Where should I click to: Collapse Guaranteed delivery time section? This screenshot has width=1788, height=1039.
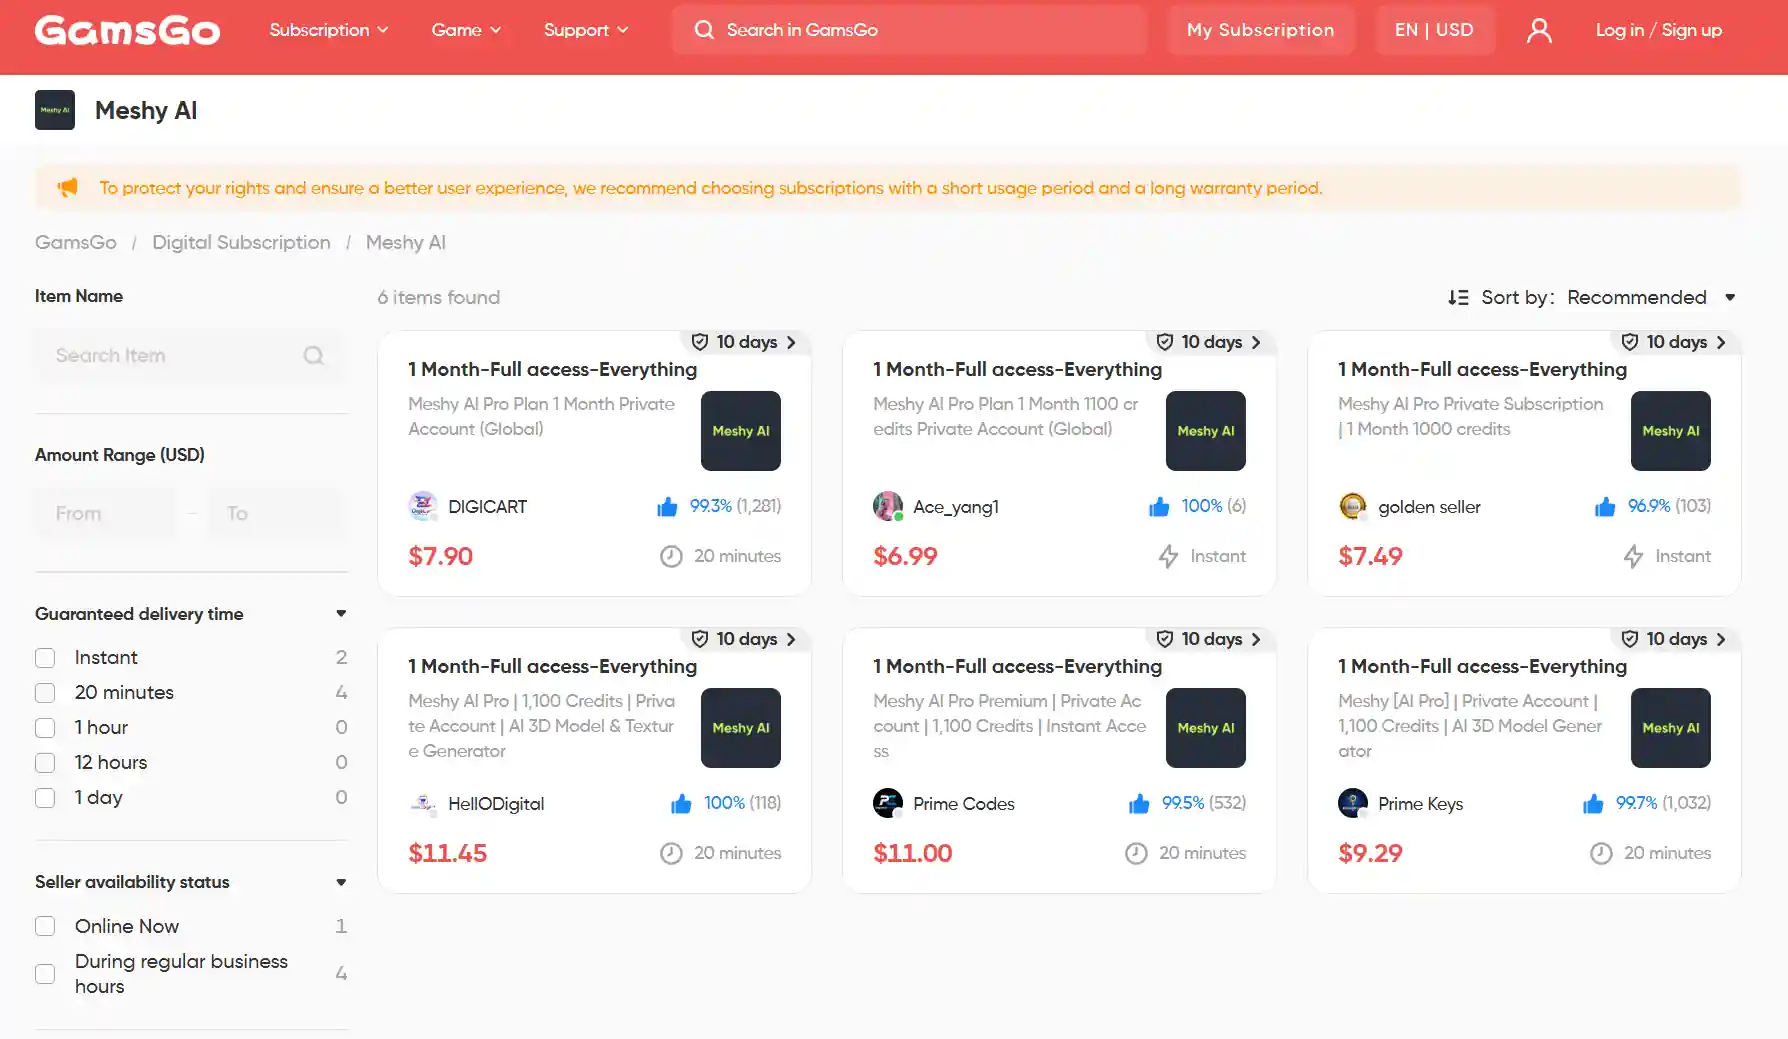point(341,614)
